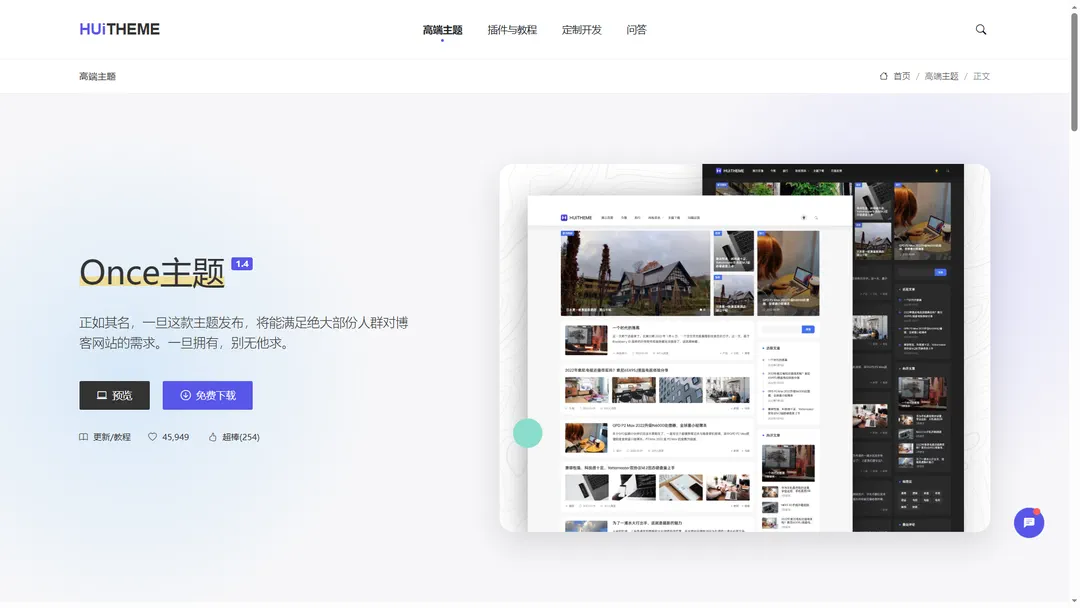The image size is (1080, 608).
Task: Open the 问答 section from the navbar
Action: [x=636, y=29]
